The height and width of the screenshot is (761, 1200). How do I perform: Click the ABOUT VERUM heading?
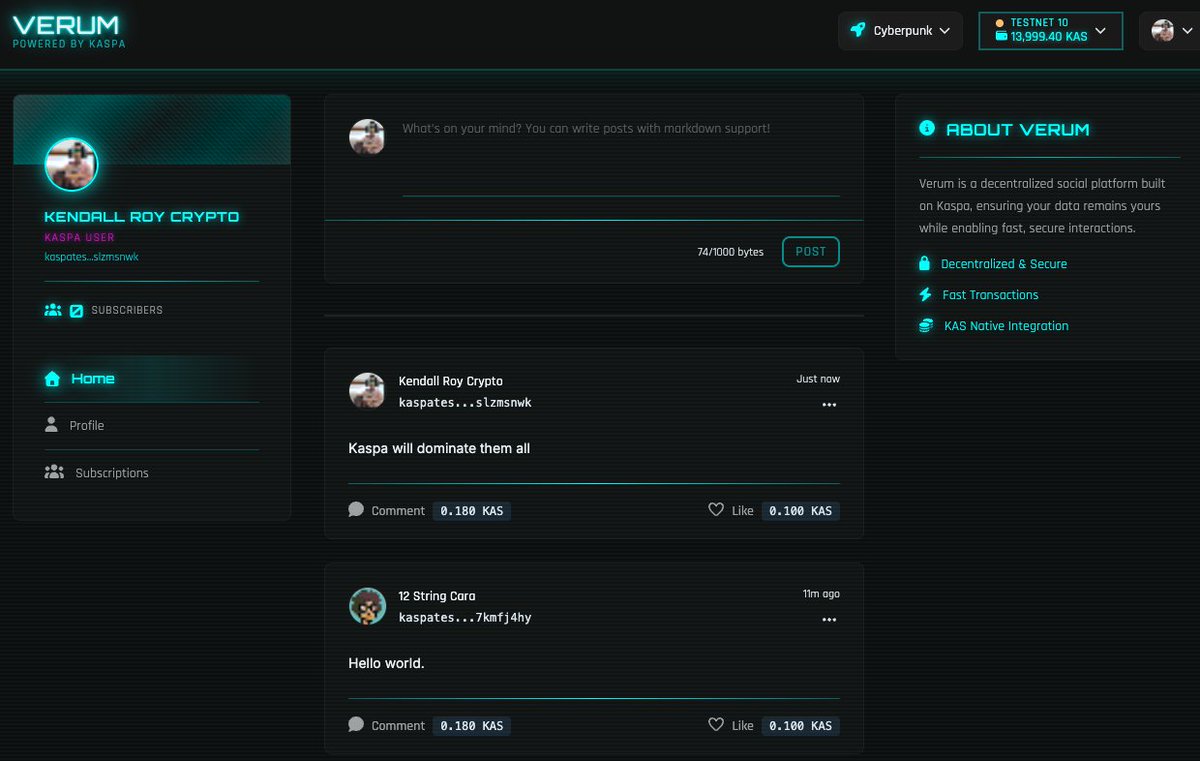tap(1018, 129)
